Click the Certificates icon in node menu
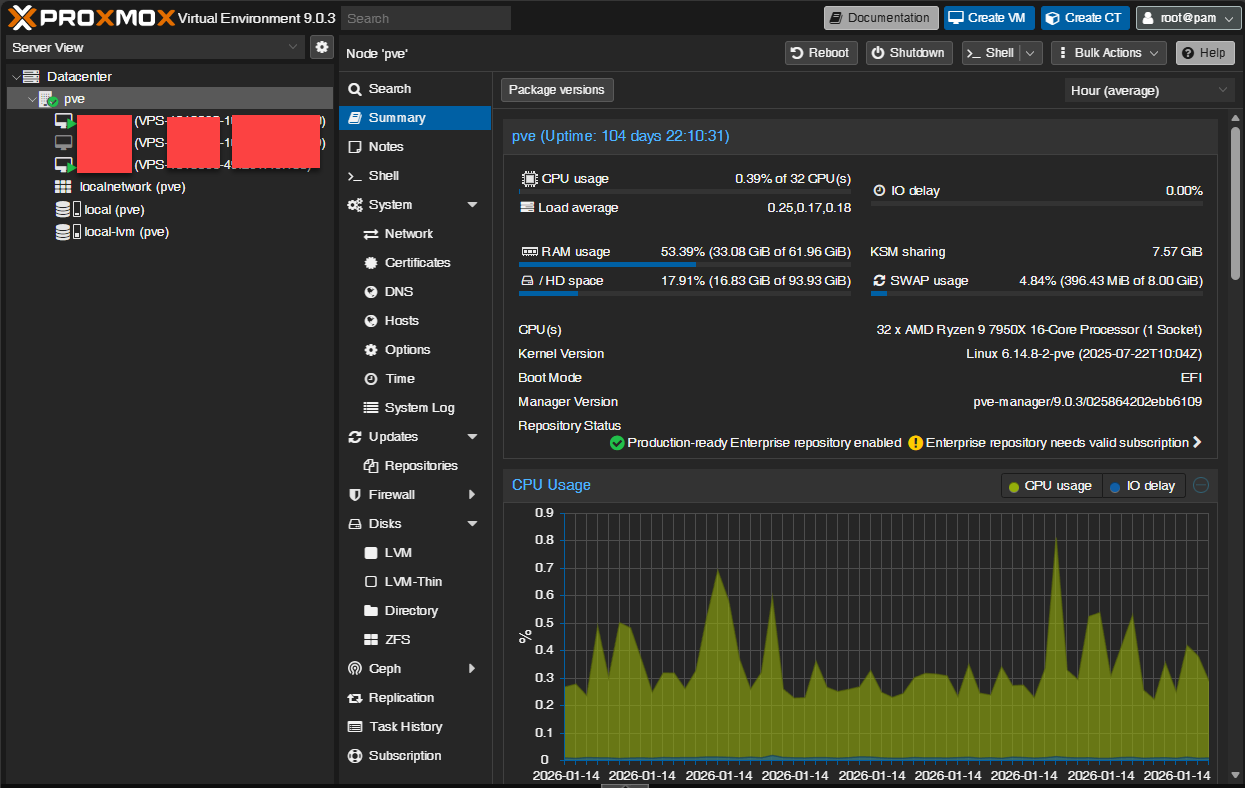Screen dimensions: 1245x788 (371, 262)
